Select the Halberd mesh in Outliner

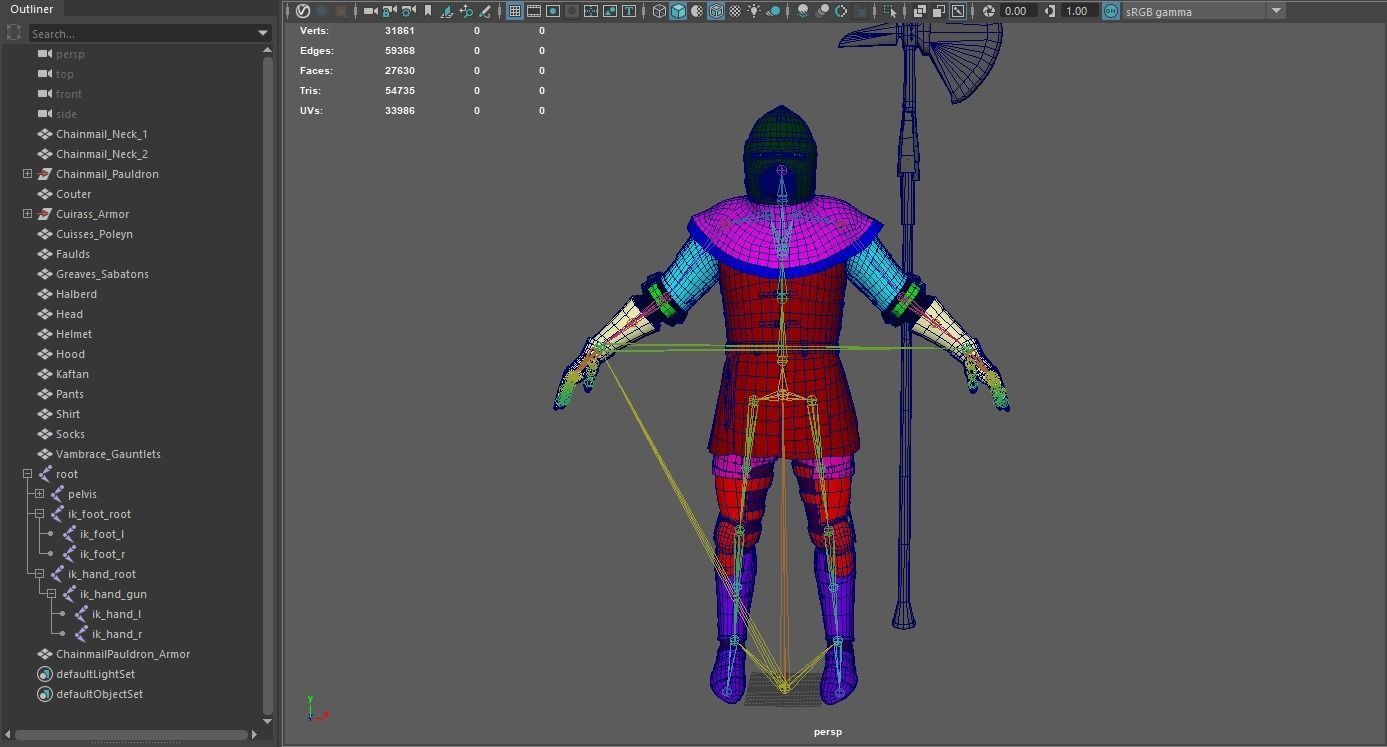(76, 294)
